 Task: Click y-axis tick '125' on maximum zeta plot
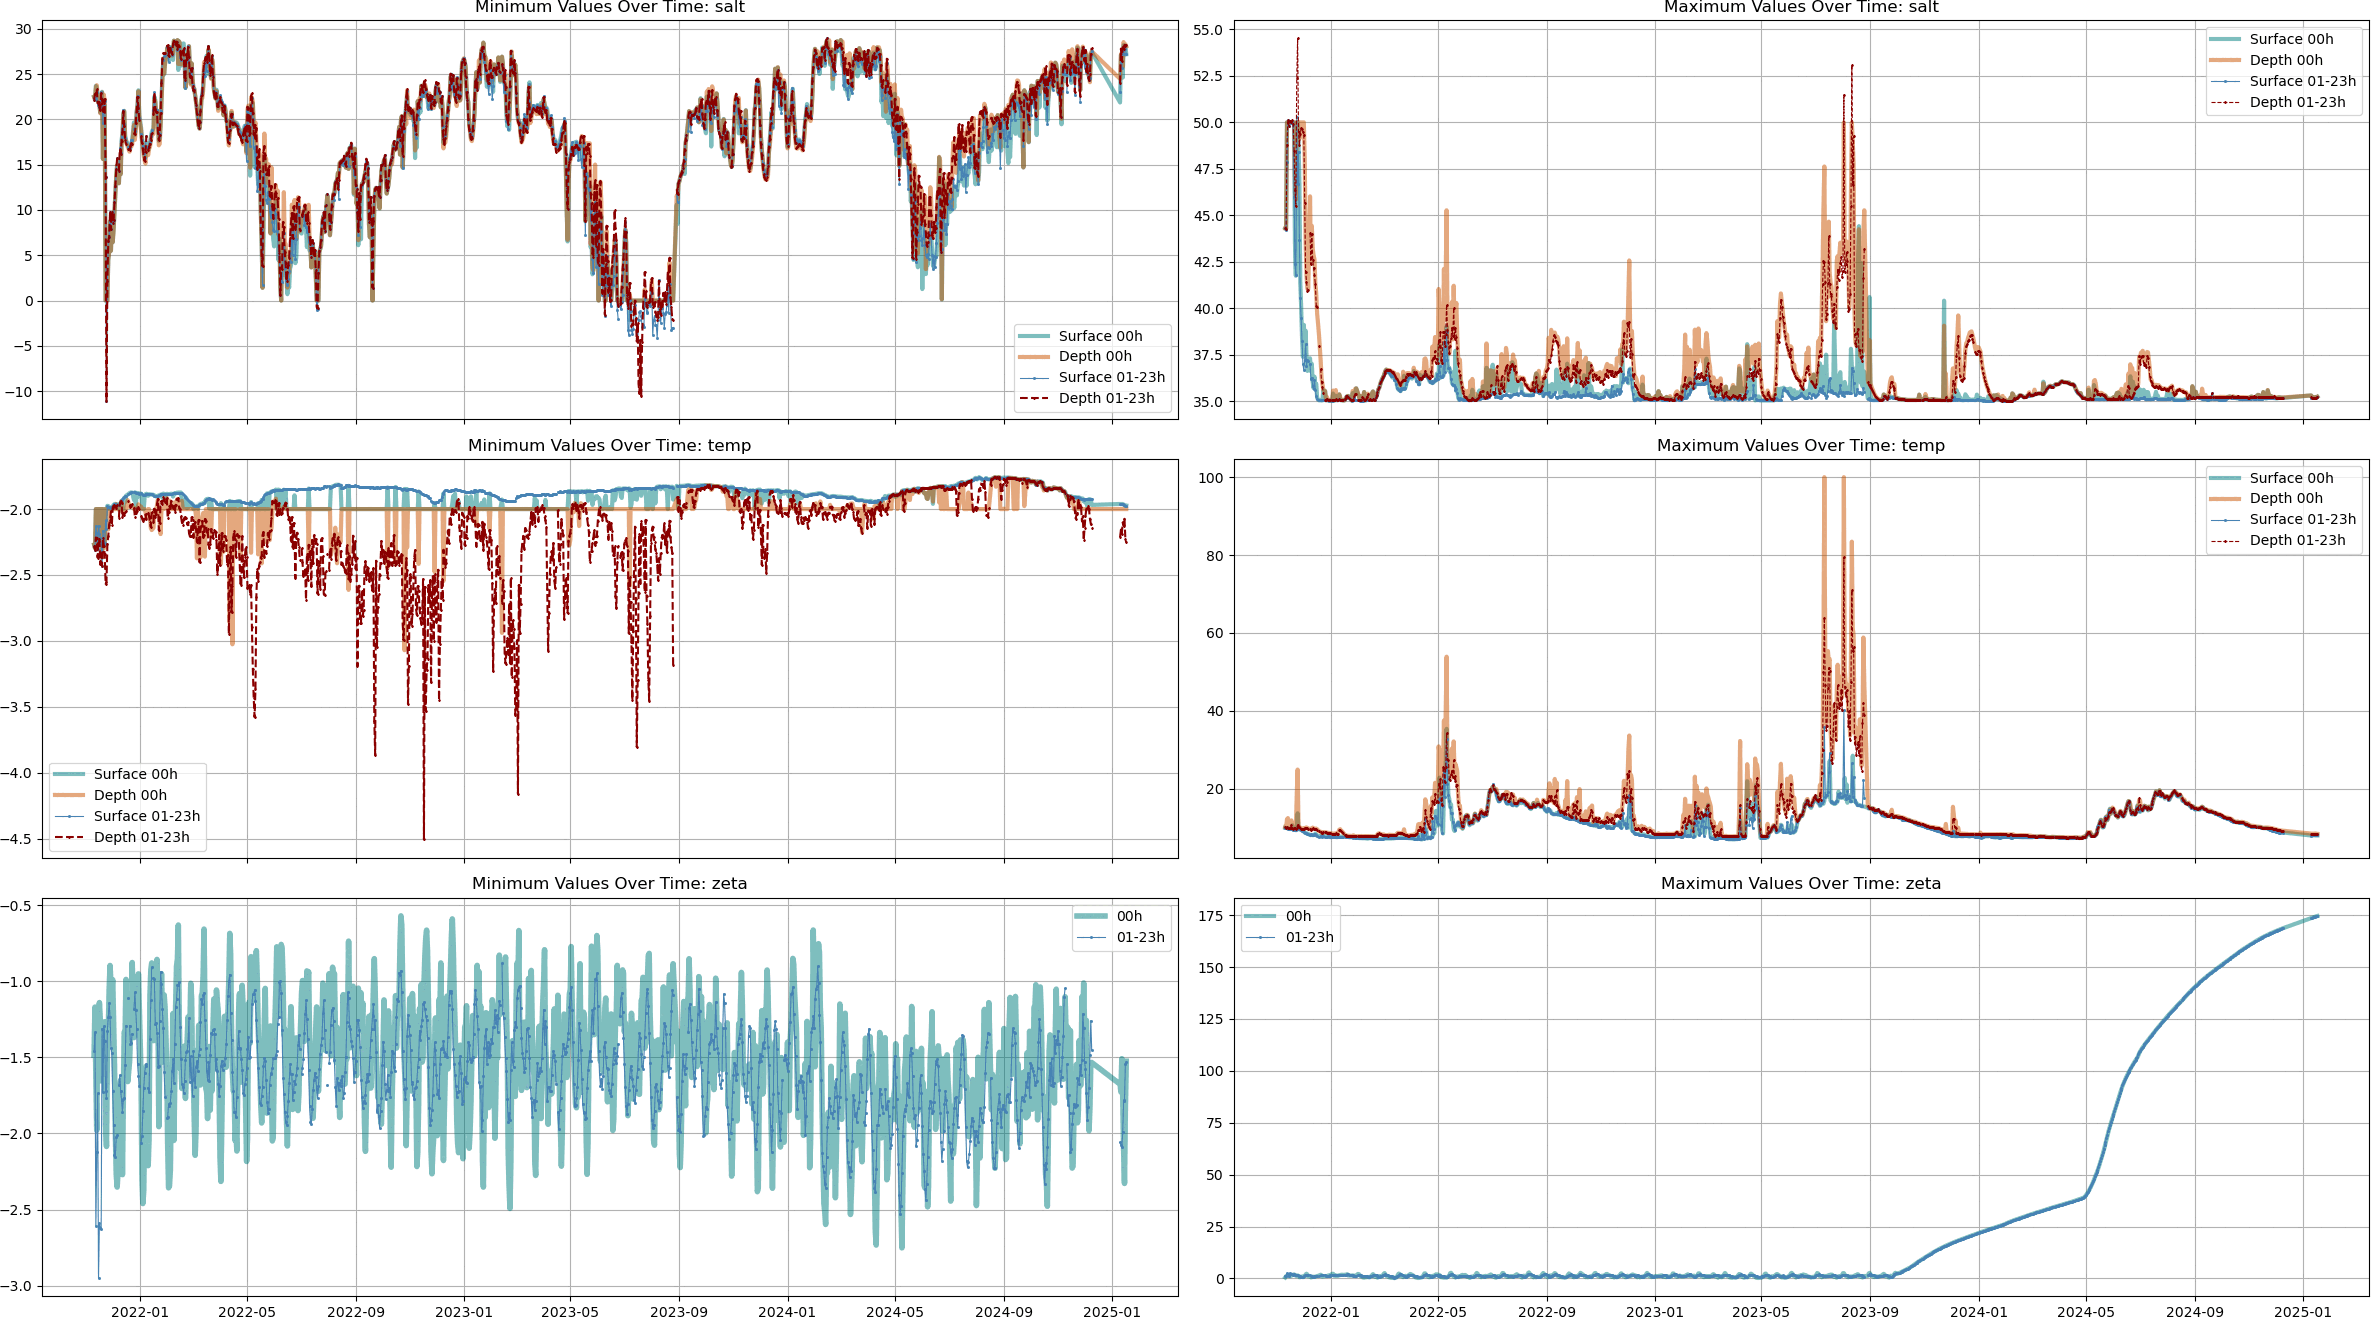coord(1211,1019)
